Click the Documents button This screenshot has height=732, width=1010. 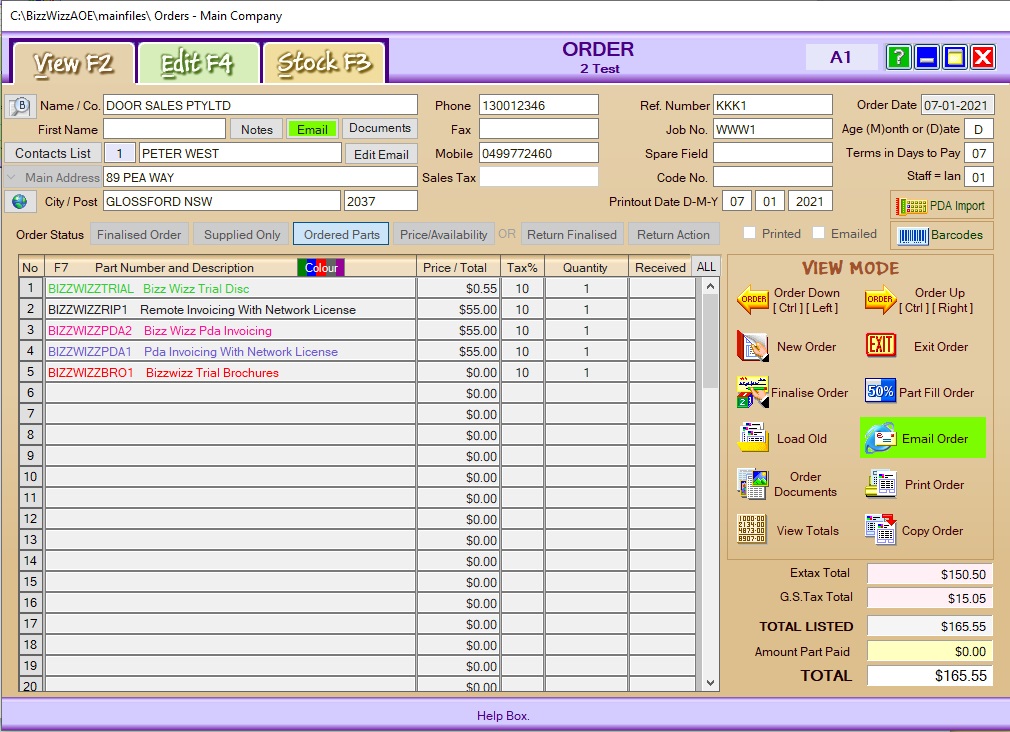click(x=379, y=128)
